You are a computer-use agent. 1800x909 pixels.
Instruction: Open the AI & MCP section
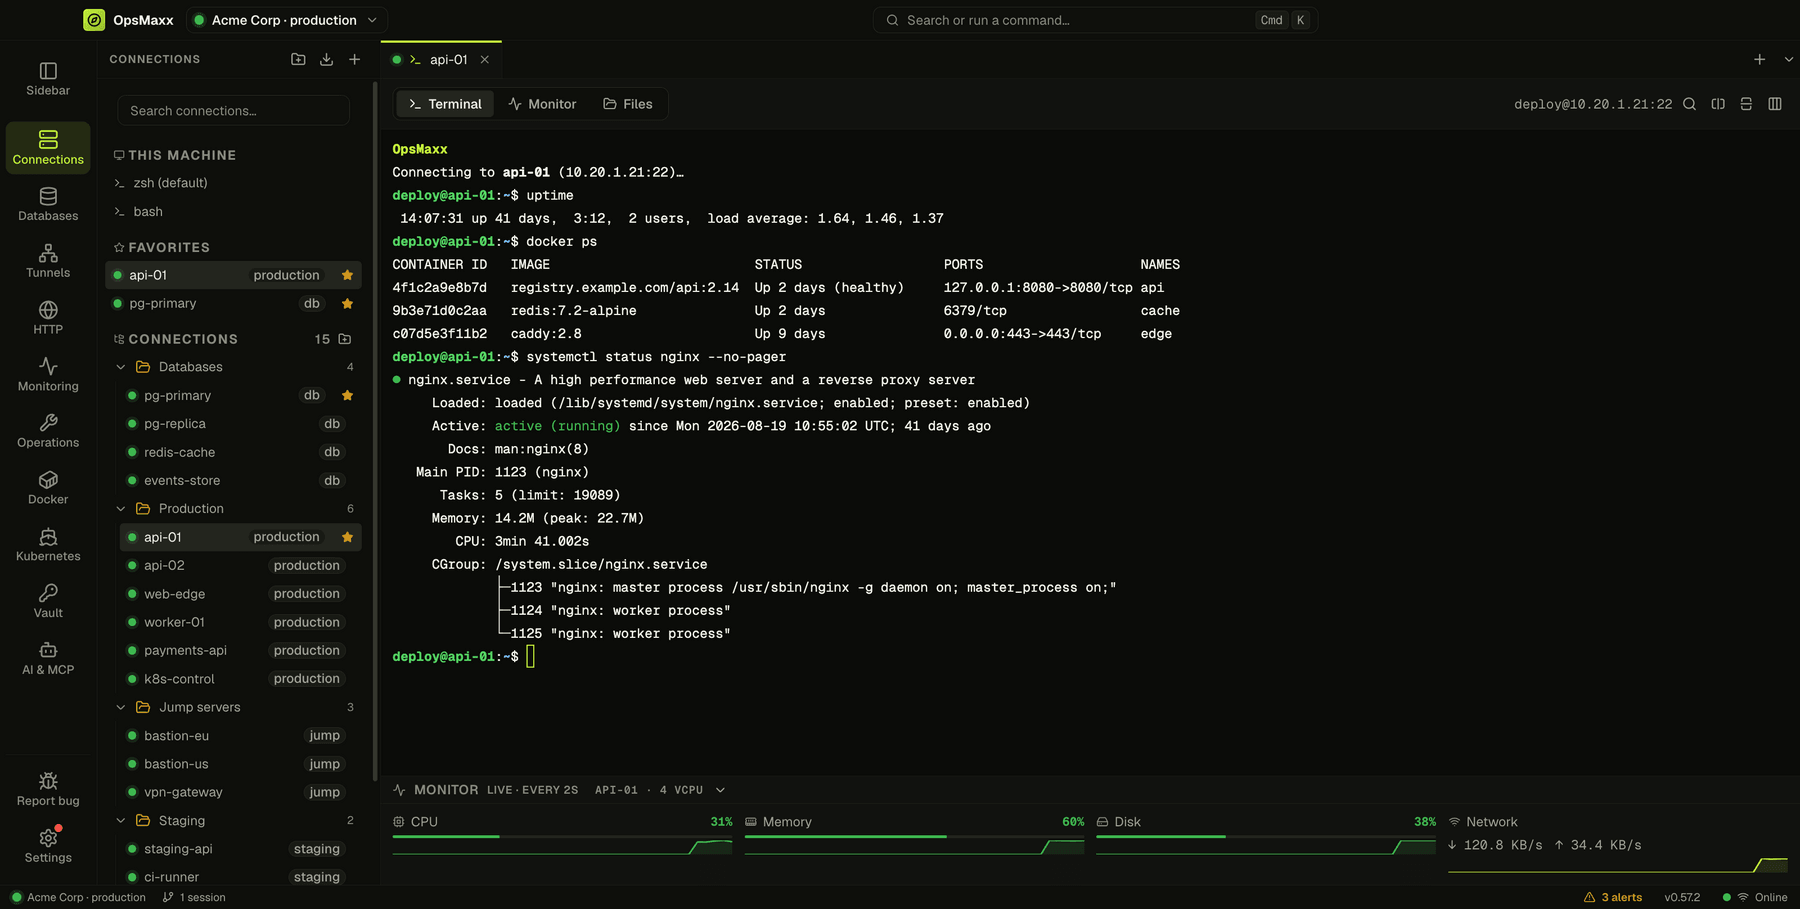point(48,659)
